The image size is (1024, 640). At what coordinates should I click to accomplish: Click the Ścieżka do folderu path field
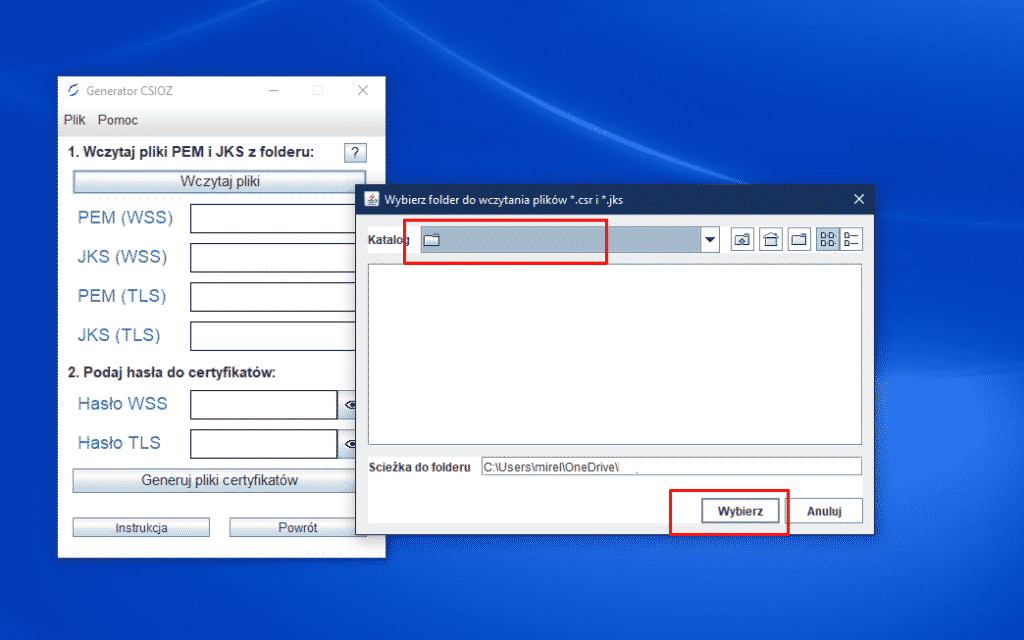click(671, 467)
